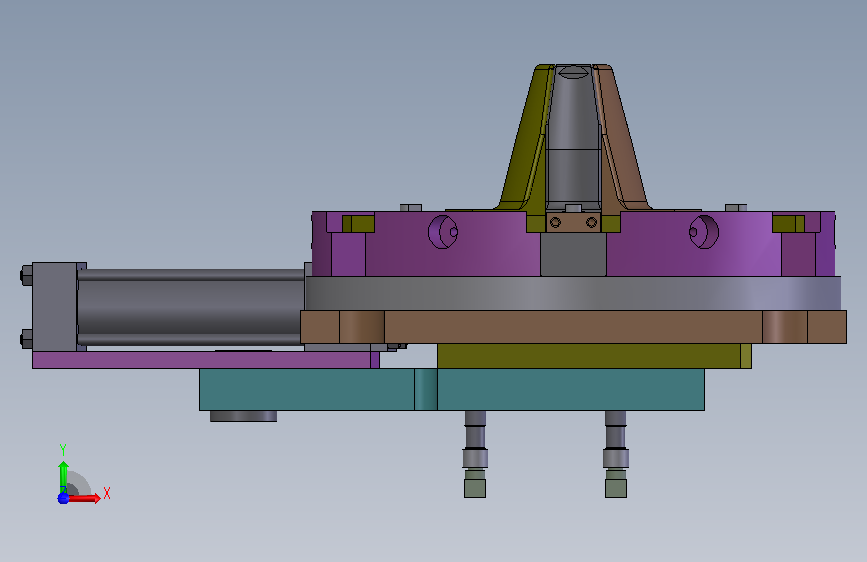Select the gray circular disc above brown plate

(573, 293)
